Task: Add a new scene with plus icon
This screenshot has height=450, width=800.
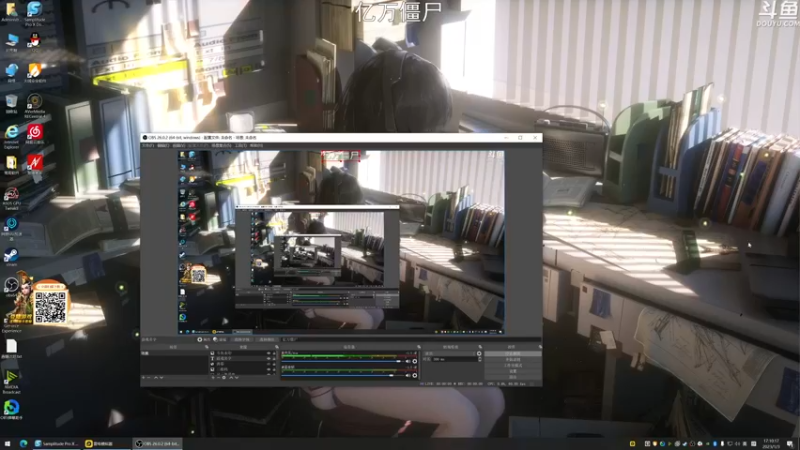Action: (x=143, y=378)
